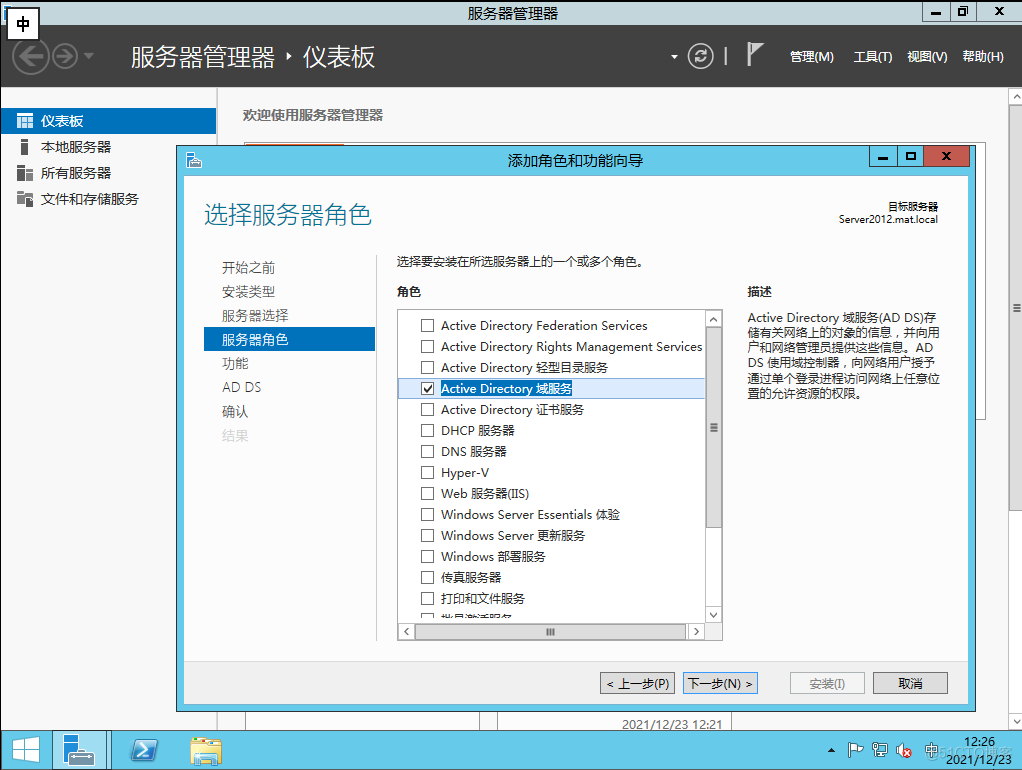This screenshot has width=1022, height=770.
Task: Click the wizard title bar icon
Action: click(194, 160)
